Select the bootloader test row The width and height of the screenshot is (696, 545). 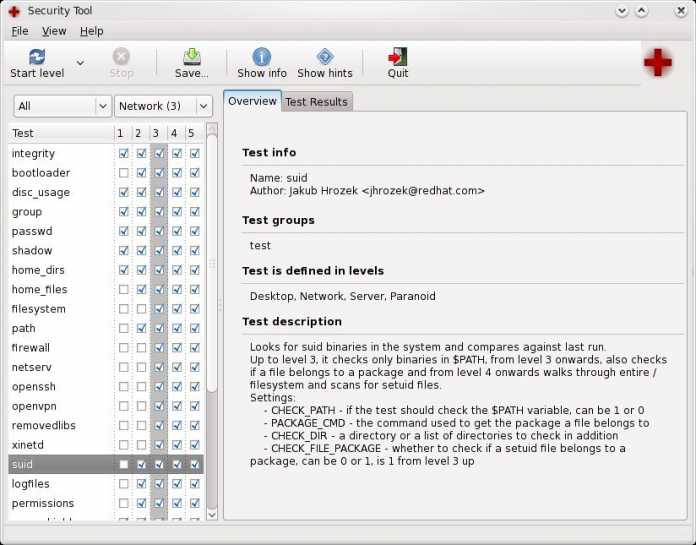[106, 173]
